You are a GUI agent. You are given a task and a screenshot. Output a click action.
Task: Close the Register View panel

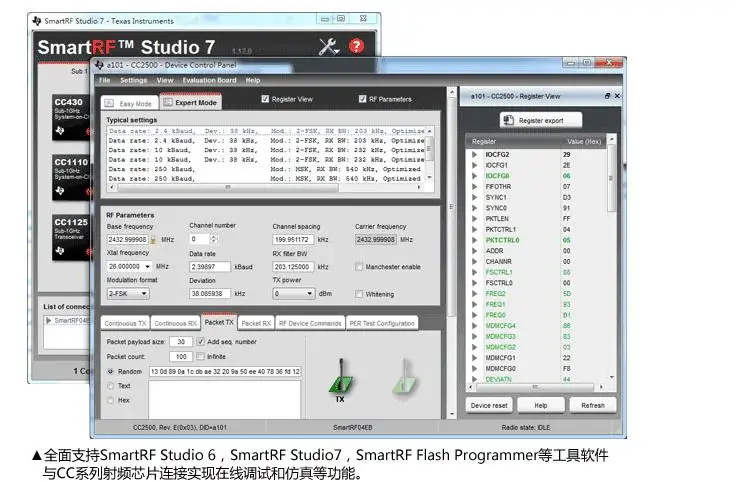617,96
